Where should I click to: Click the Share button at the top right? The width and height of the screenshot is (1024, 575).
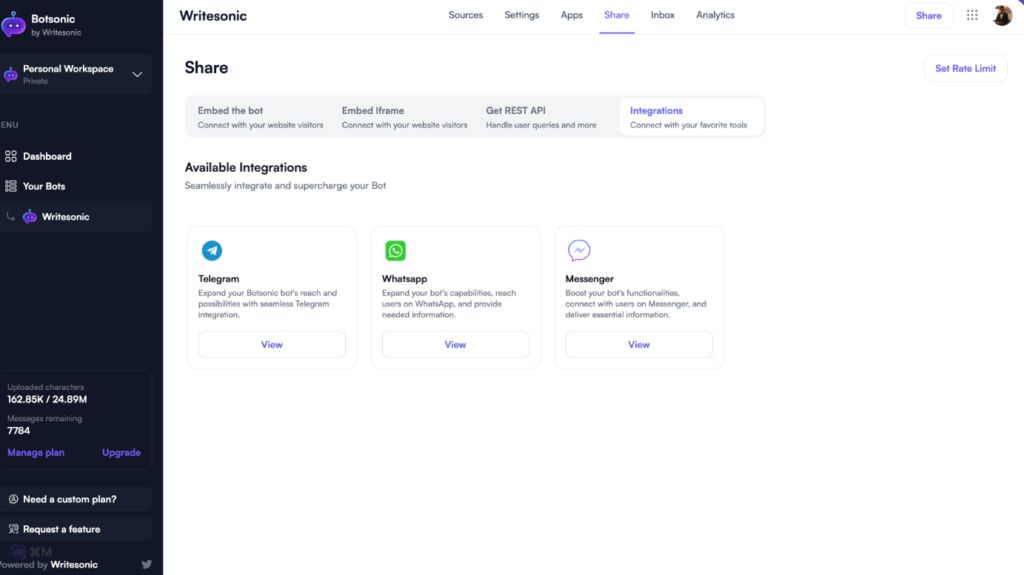click(928, 16)
